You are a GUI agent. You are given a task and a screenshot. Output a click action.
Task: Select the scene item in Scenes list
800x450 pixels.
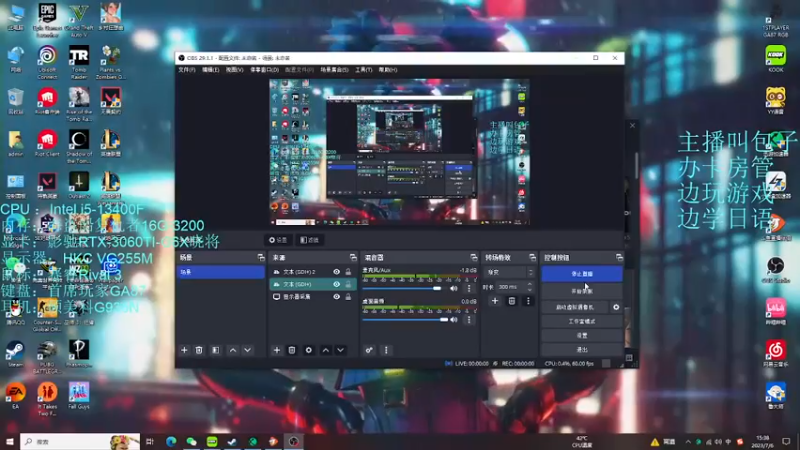point(220,272)
